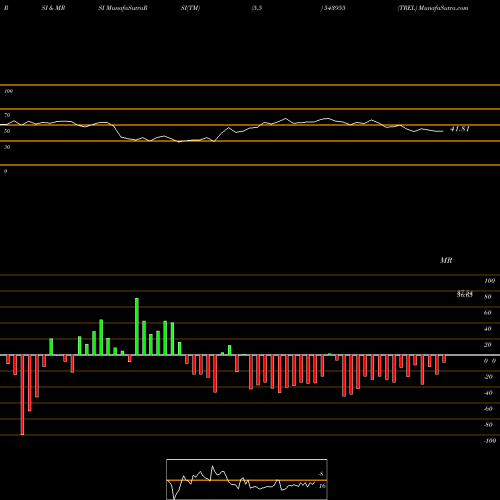This screenshot has width=500, height=500.
Task: Click the MR axis label 40
Action: click(487, 329)
